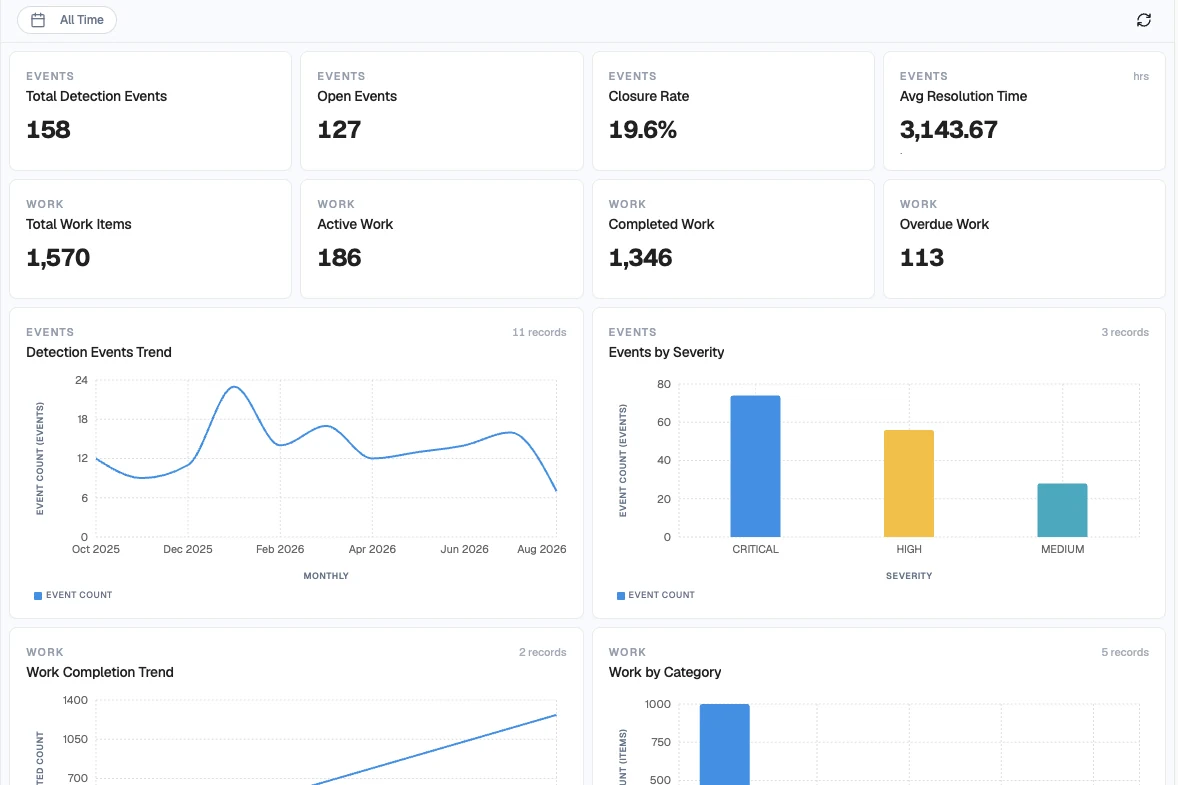The image size is (1178, 785).
Task: Click the Aug 2026 axis label
Action: click(542, 549)
